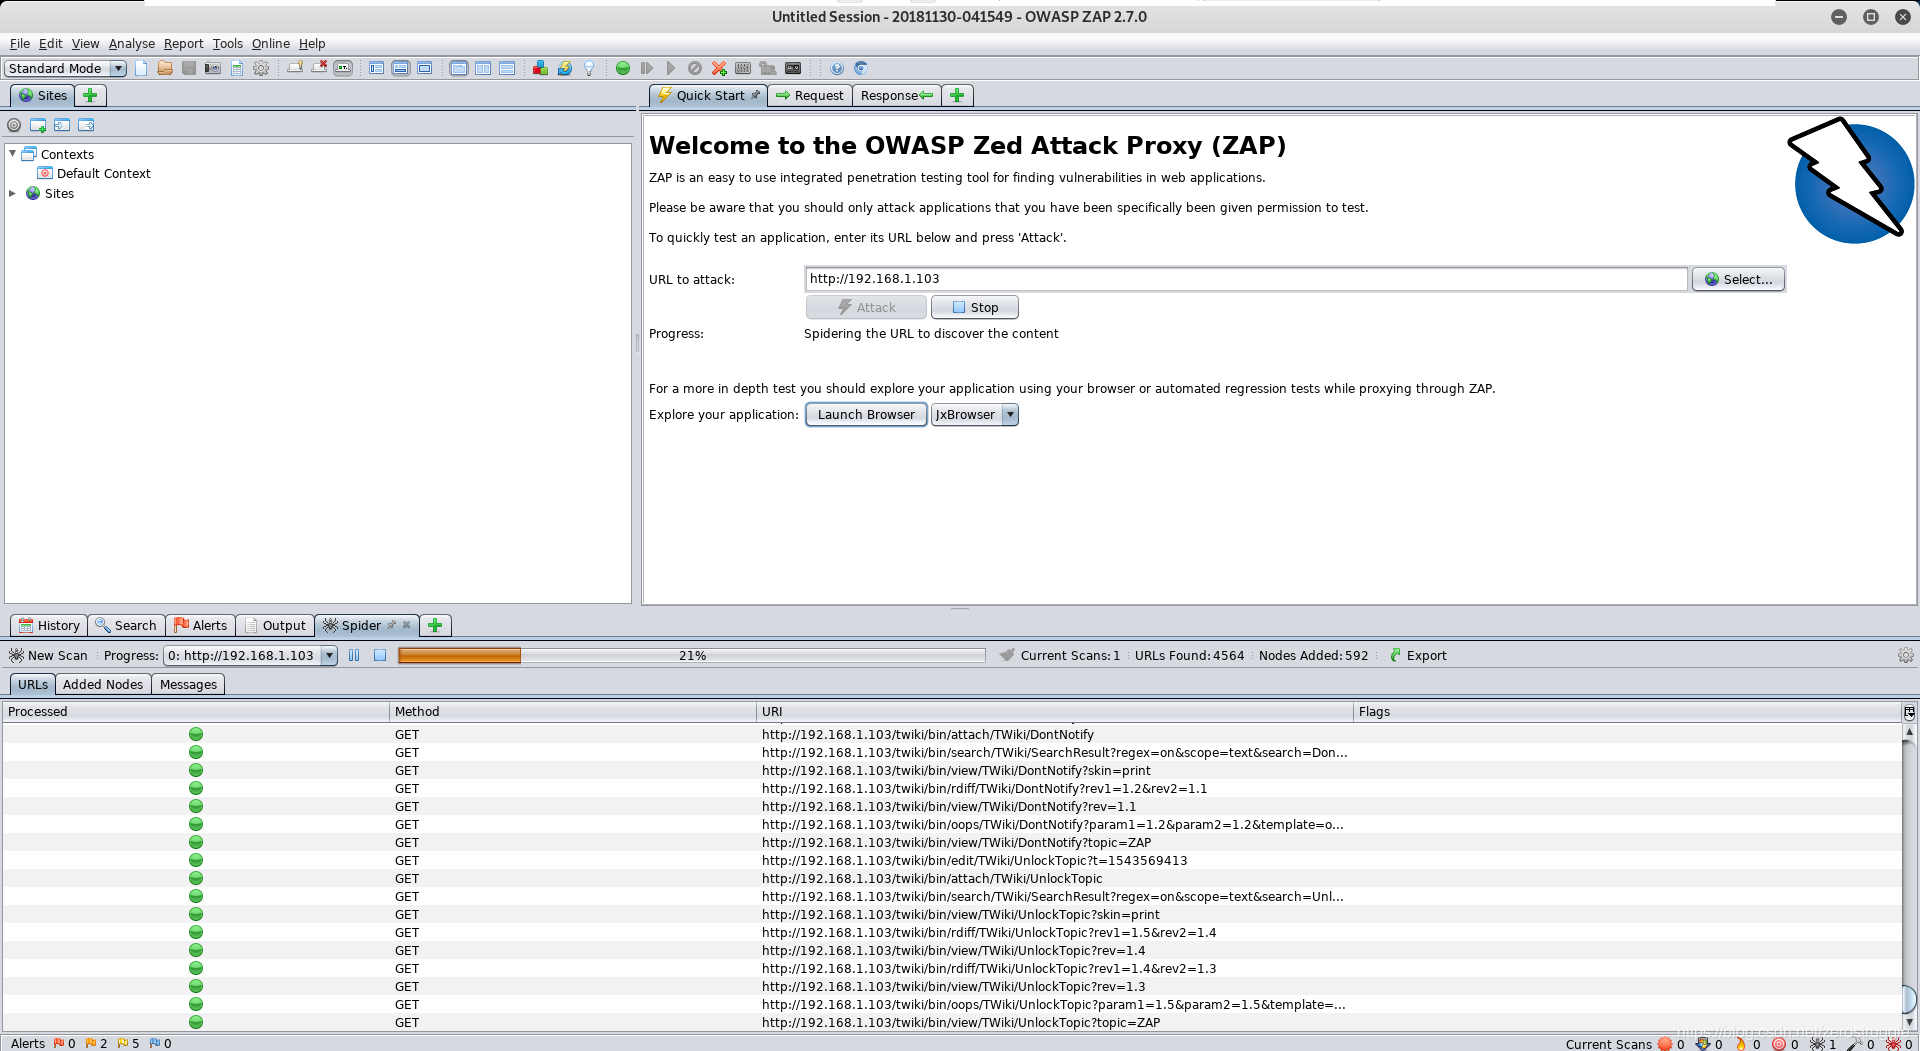Toggle request/response tabs side-by-side view
This screenshot has width=1920, height=1051.
coord(483,68)
